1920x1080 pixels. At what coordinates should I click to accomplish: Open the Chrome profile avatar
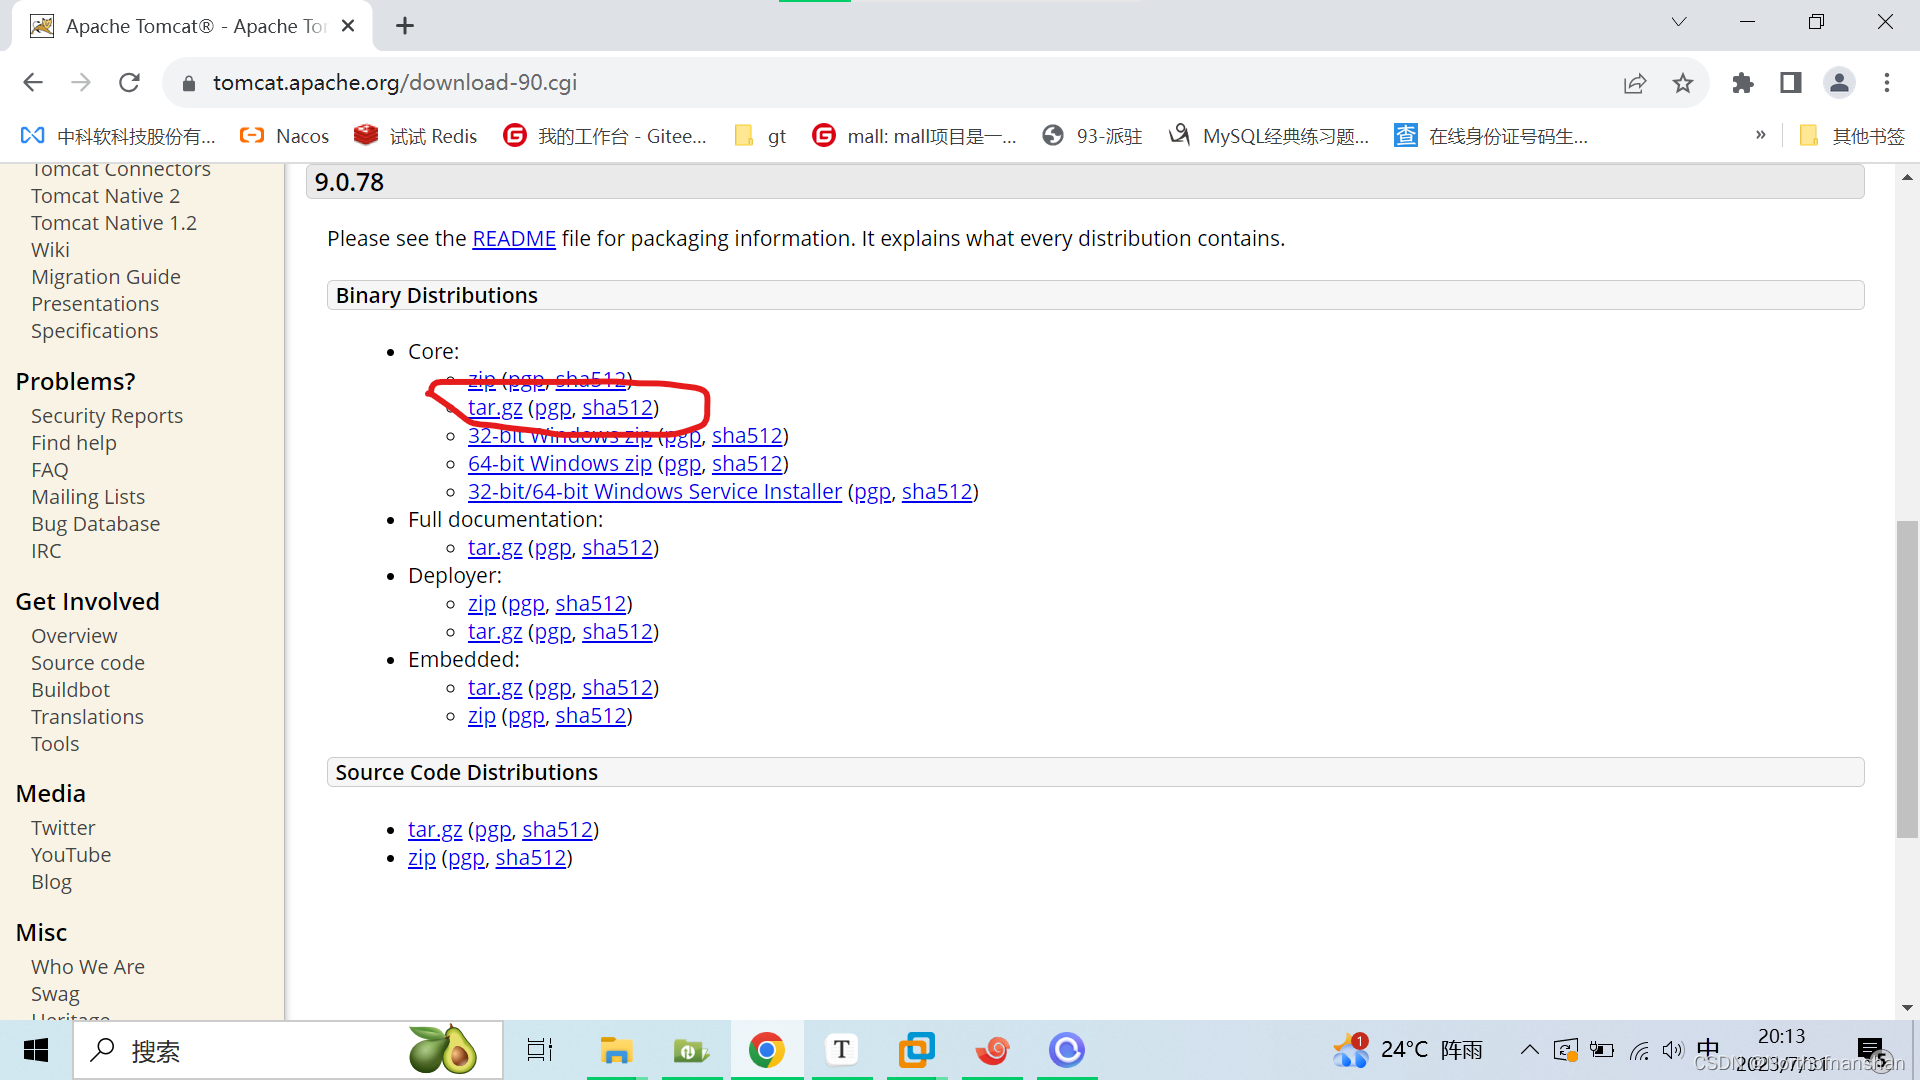[x=1839, y=83]
